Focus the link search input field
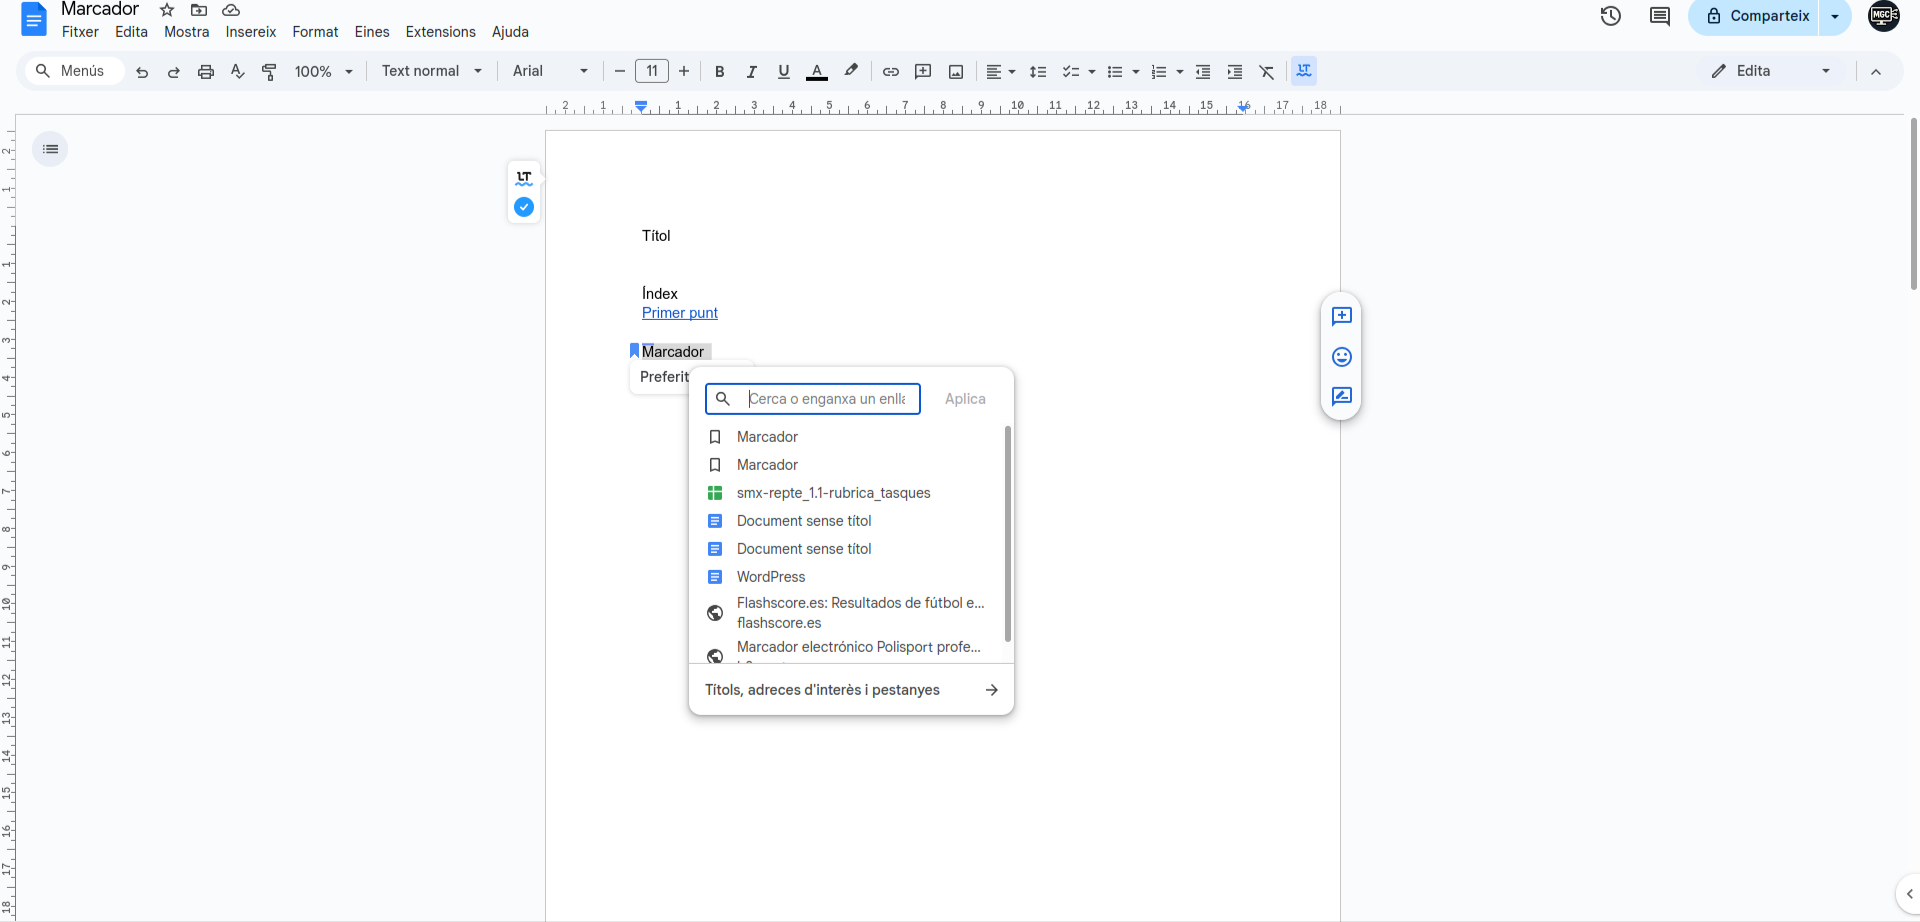The width and height of the screenshot is (1920, 922). click(x=827, y=399)
